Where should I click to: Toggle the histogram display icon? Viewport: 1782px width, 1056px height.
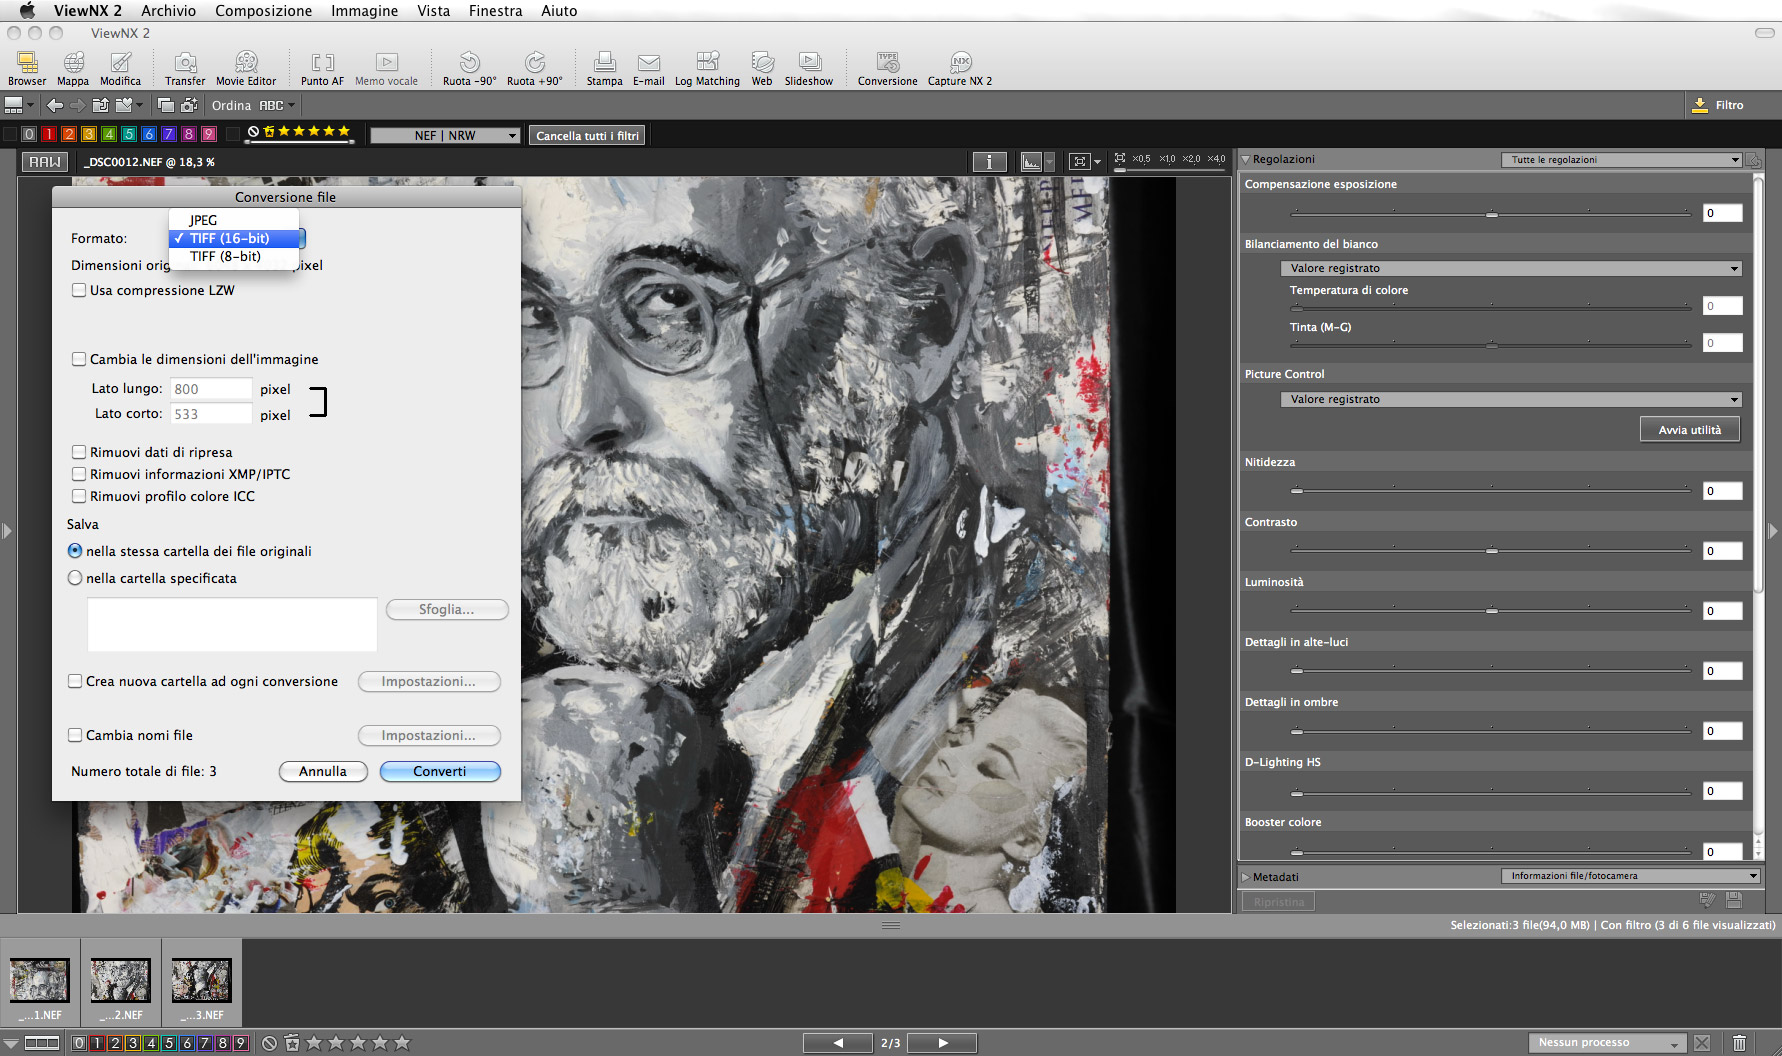1031,161
